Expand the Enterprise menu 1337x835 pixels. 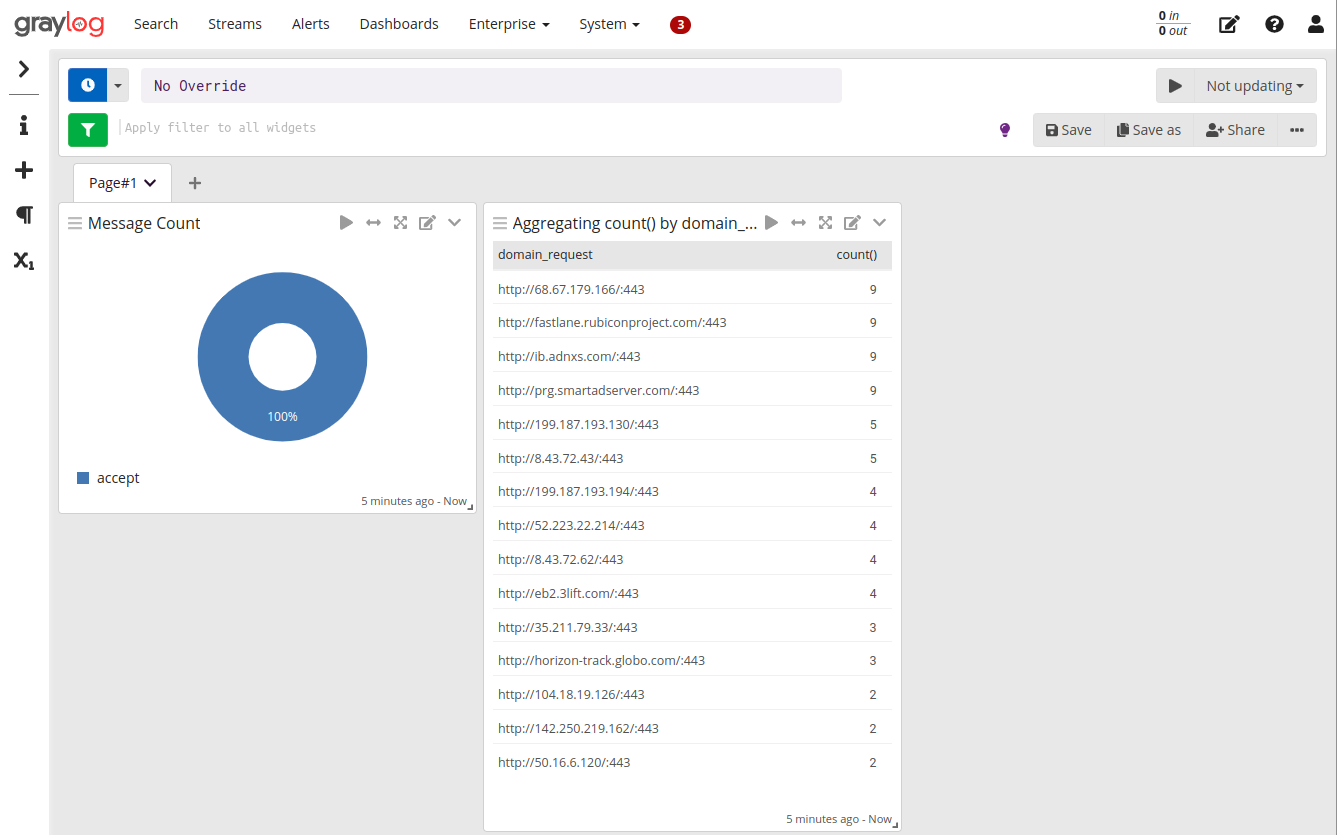[509, 24]
